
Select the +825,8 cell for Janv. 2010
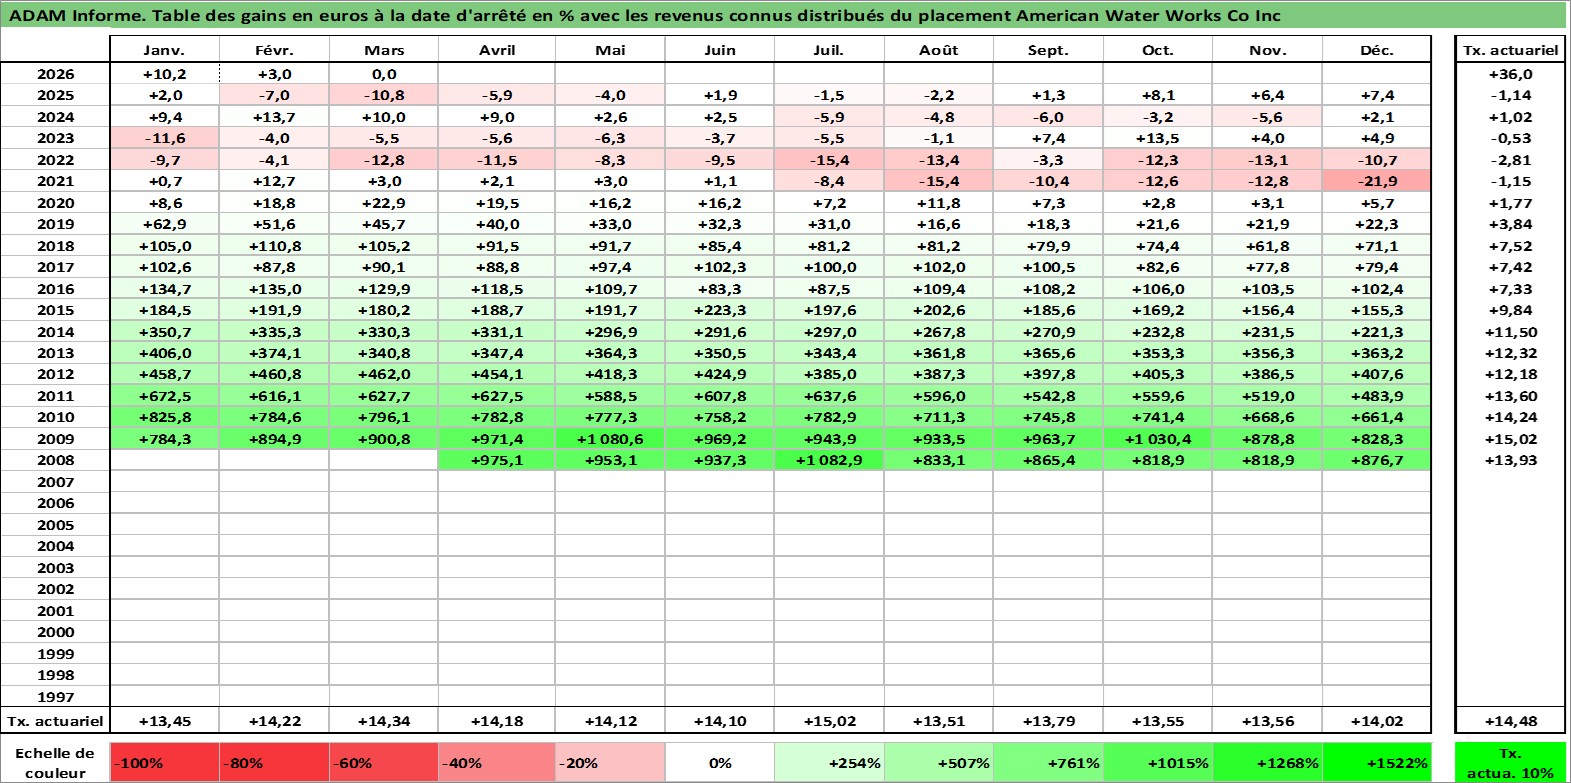pyautogui.click(x=165, y=417)
